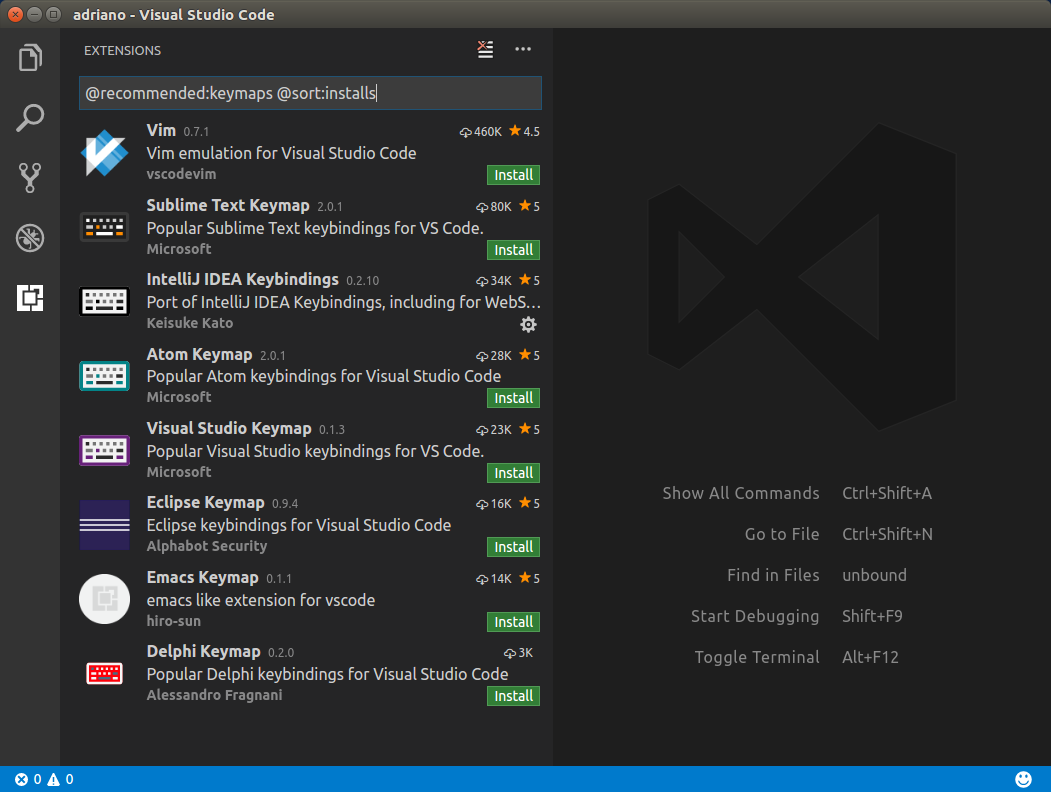The height and width of the screenshot is (792, 1051).
Task: Close the Visual Studio Code window
Action: [x=15, y=14]
